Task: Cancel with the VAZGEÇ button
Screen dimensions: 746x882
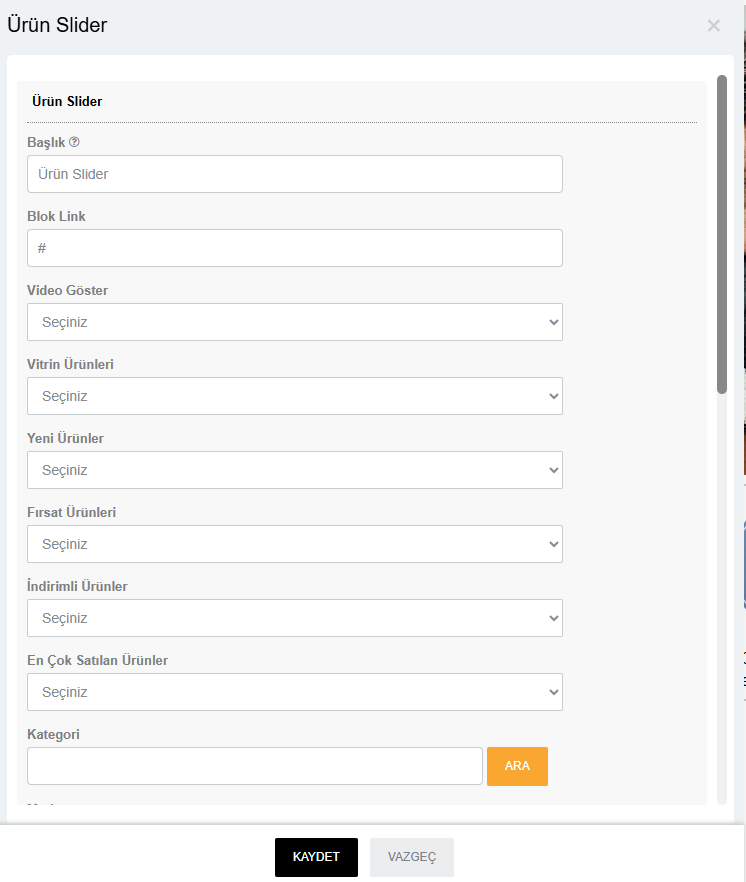Action: [412, 857]
